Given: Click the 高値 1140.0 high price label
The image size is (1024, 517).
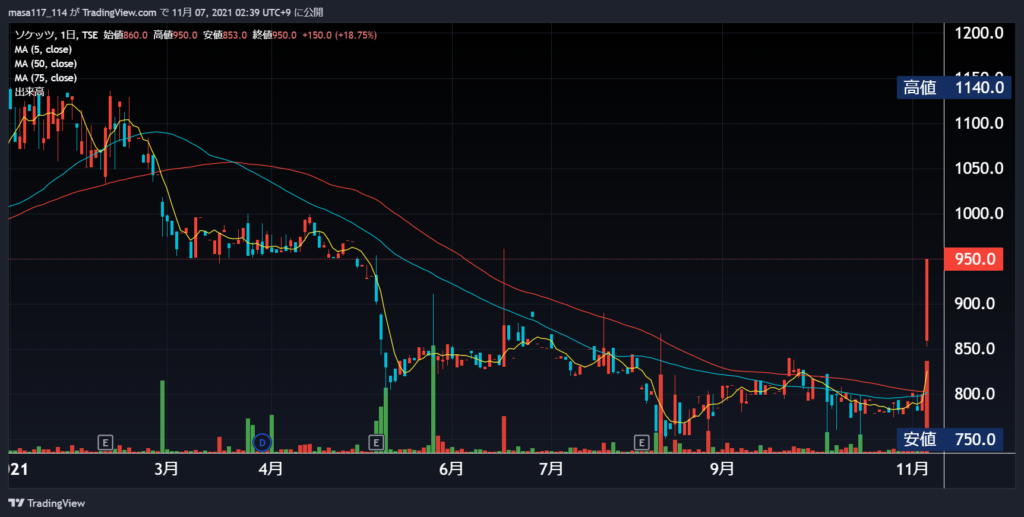Looking at the screenshot, I should 953,87.
